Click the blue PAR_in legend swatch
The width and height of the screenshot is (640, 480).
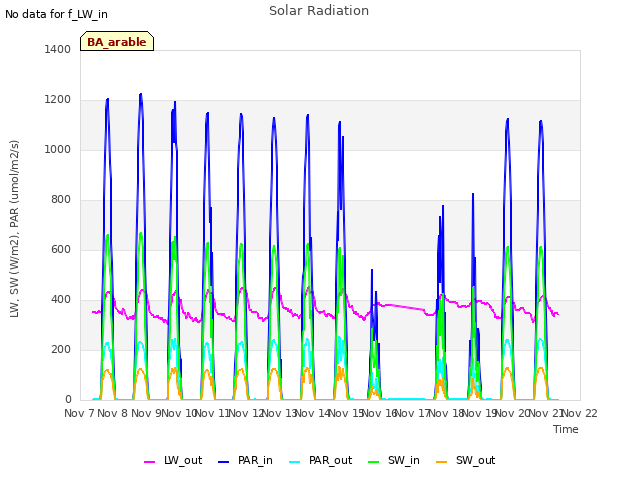(223, 462)
